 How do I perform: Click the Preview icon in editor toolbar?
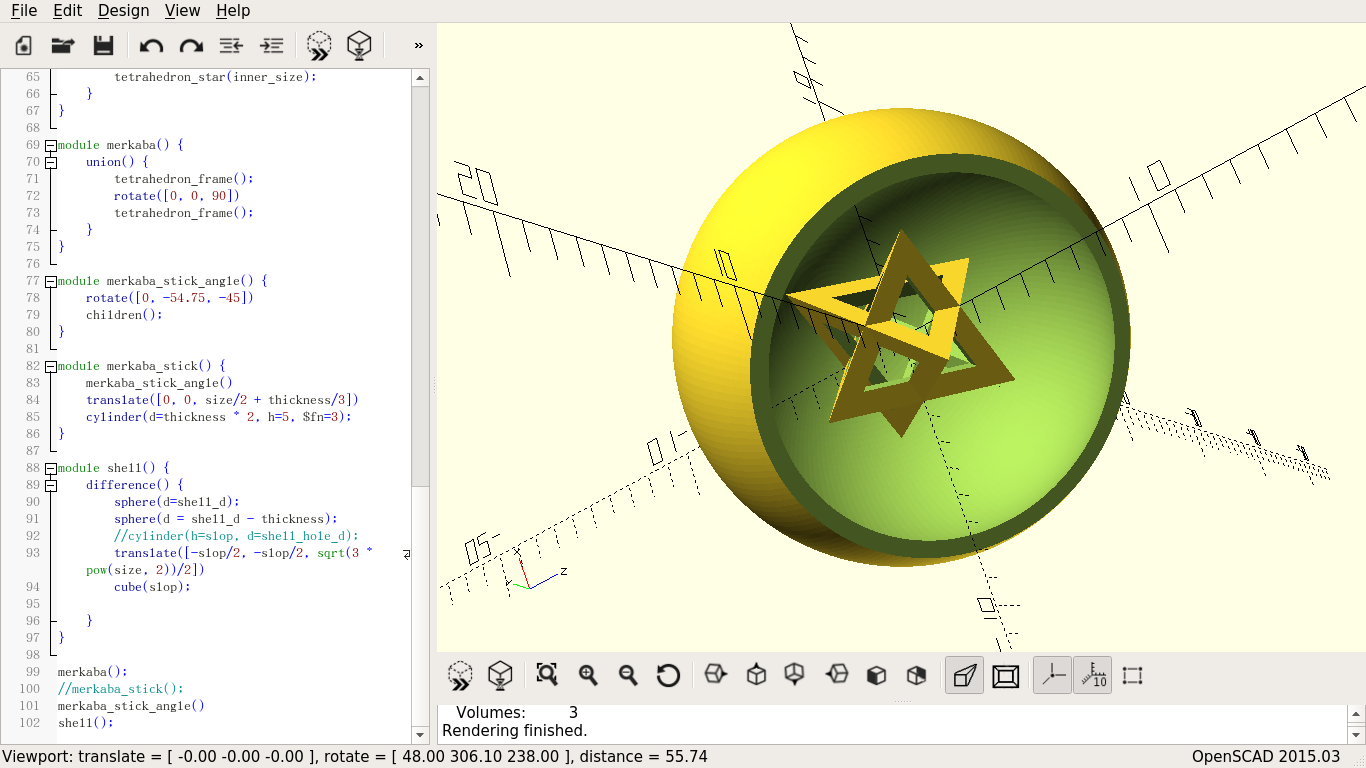(319, 45)
